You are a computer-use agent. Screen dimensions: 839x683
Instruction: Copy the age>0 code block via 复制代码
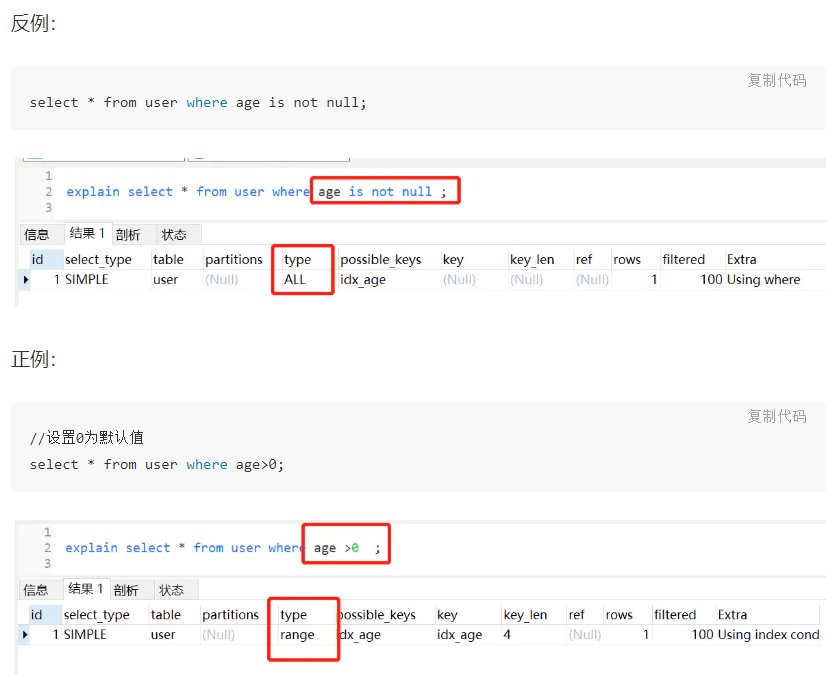776,416
